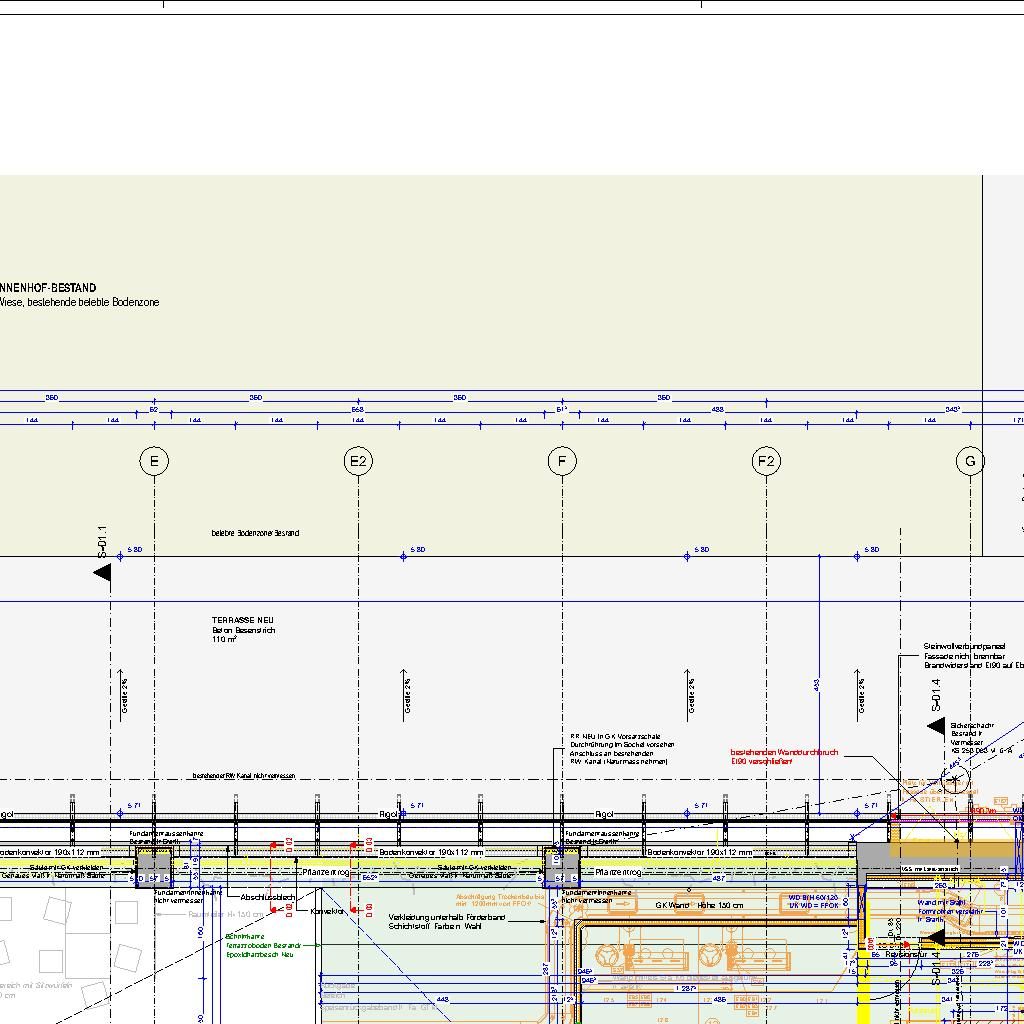The height and width of the screenshot is (1024, 1024).
Task: Select section marker arrow S-01.1
Action: (102, 572)
